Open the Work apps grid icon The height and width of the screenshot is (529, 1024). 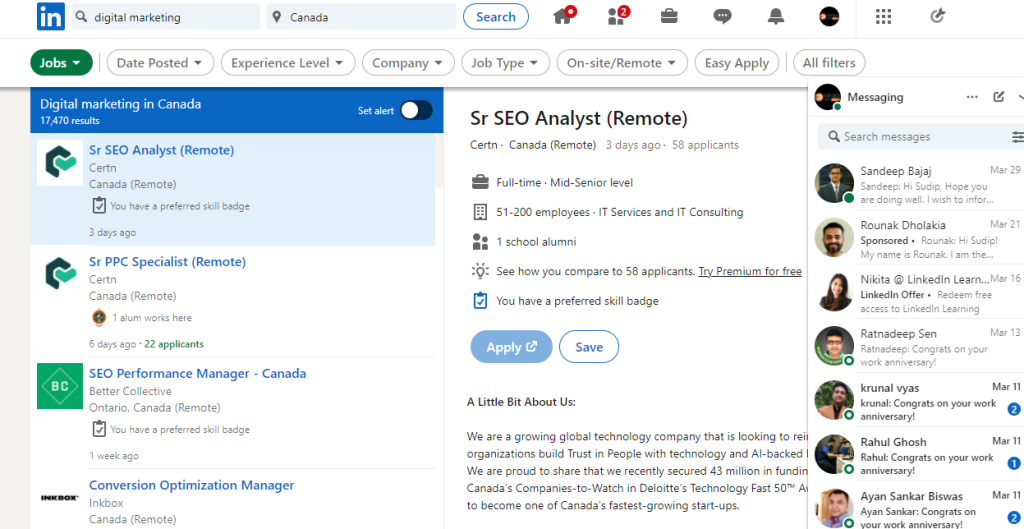pyautogui.click(x=883, y=16)
